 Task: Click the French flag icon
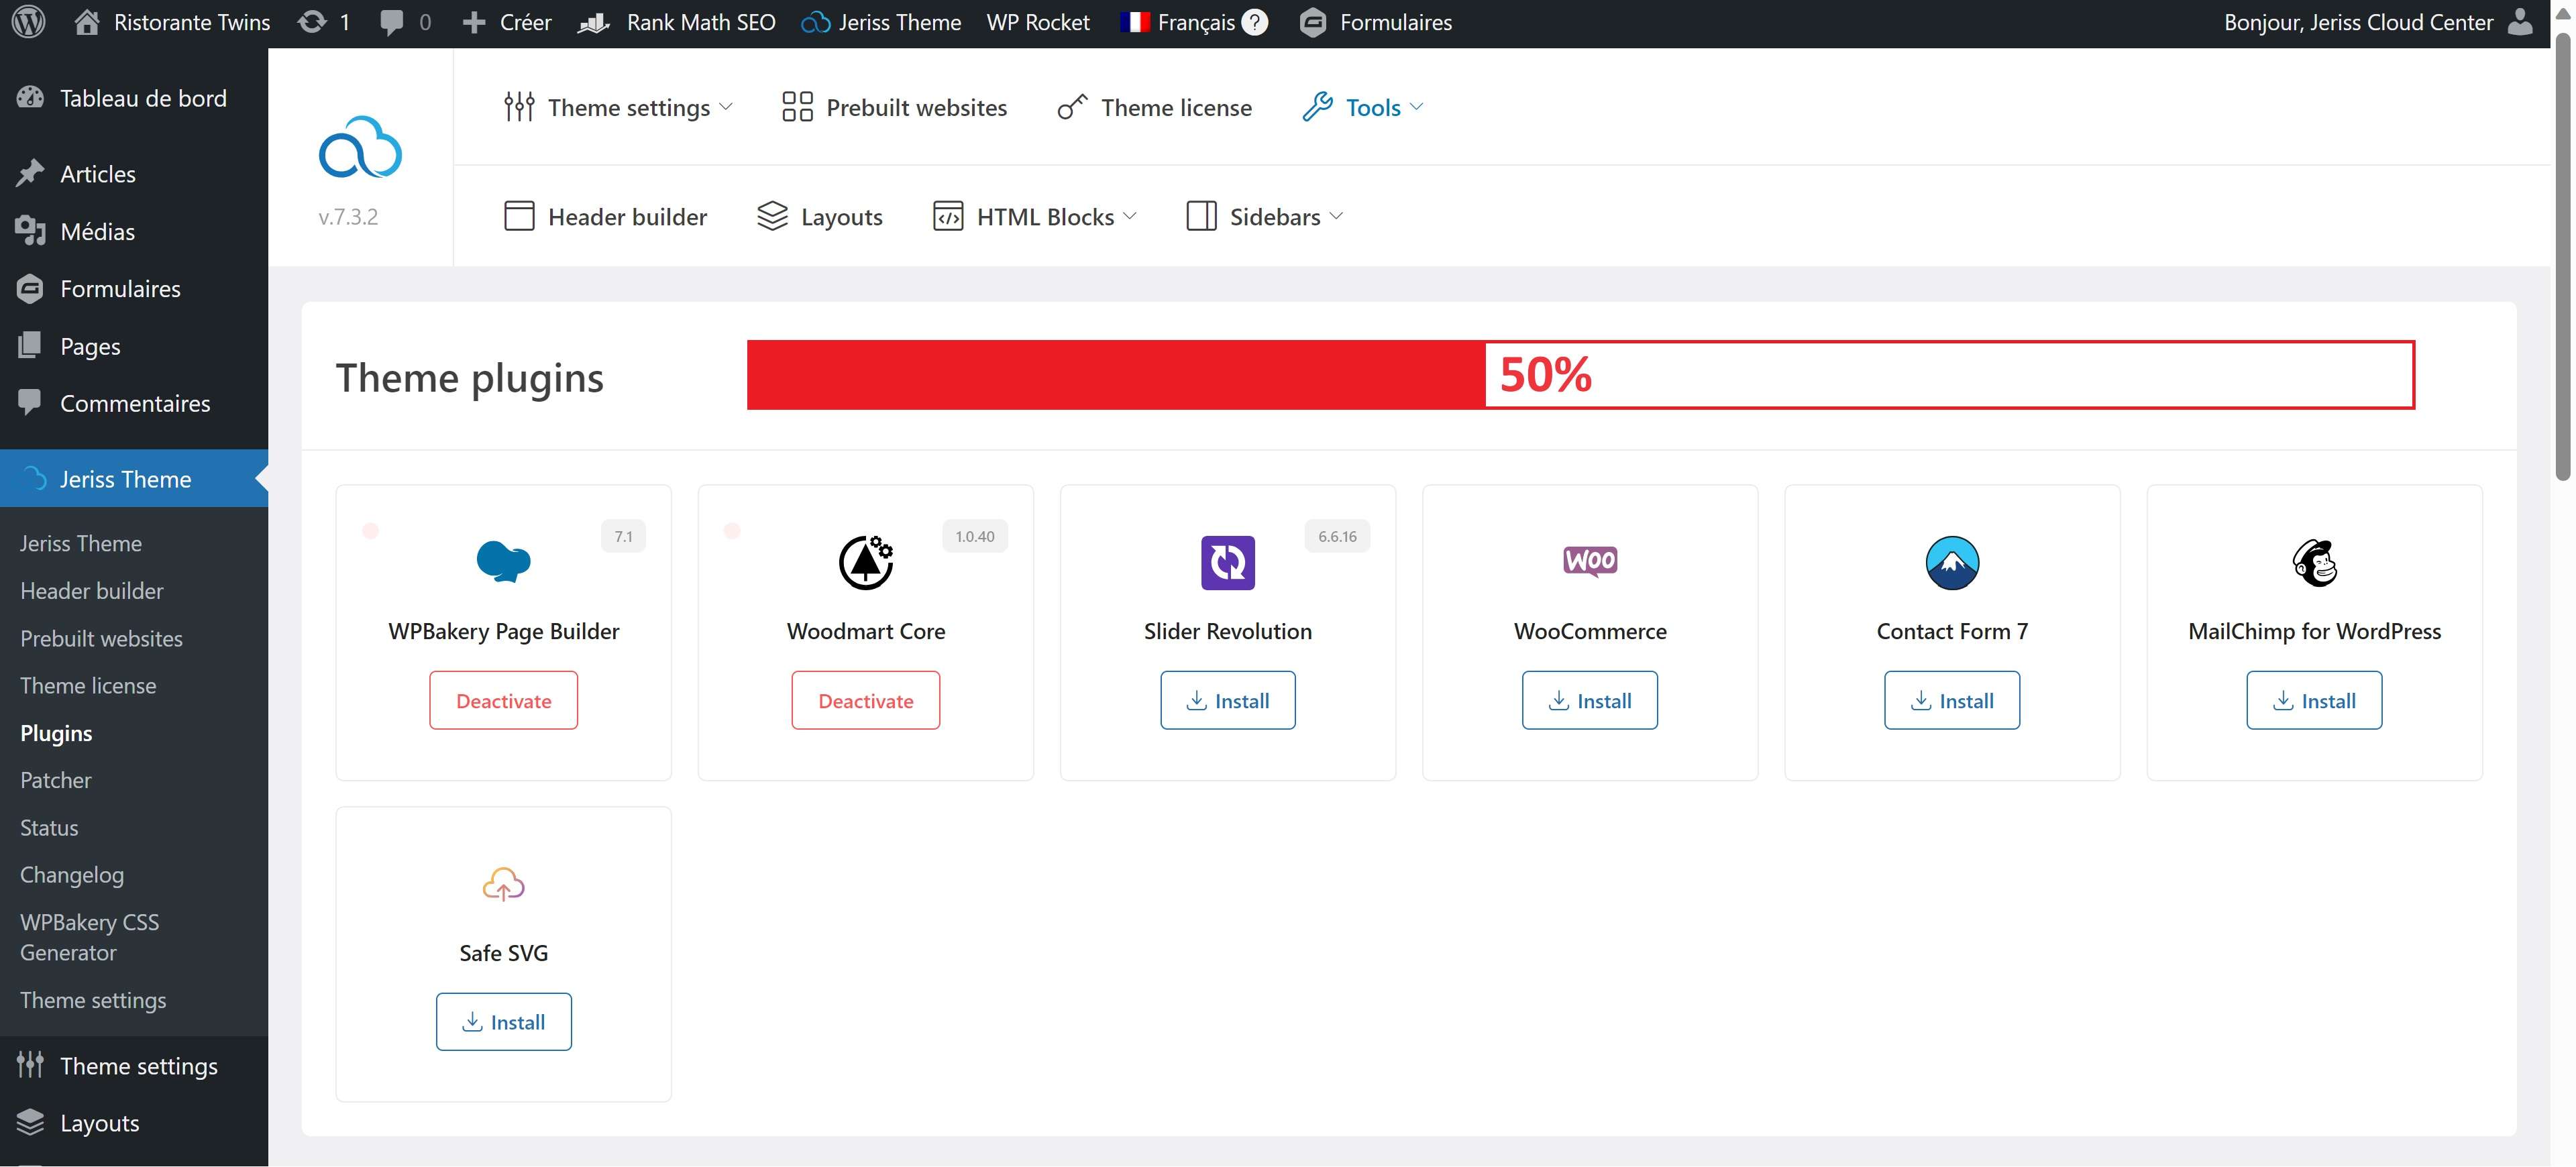(1135, 22)
